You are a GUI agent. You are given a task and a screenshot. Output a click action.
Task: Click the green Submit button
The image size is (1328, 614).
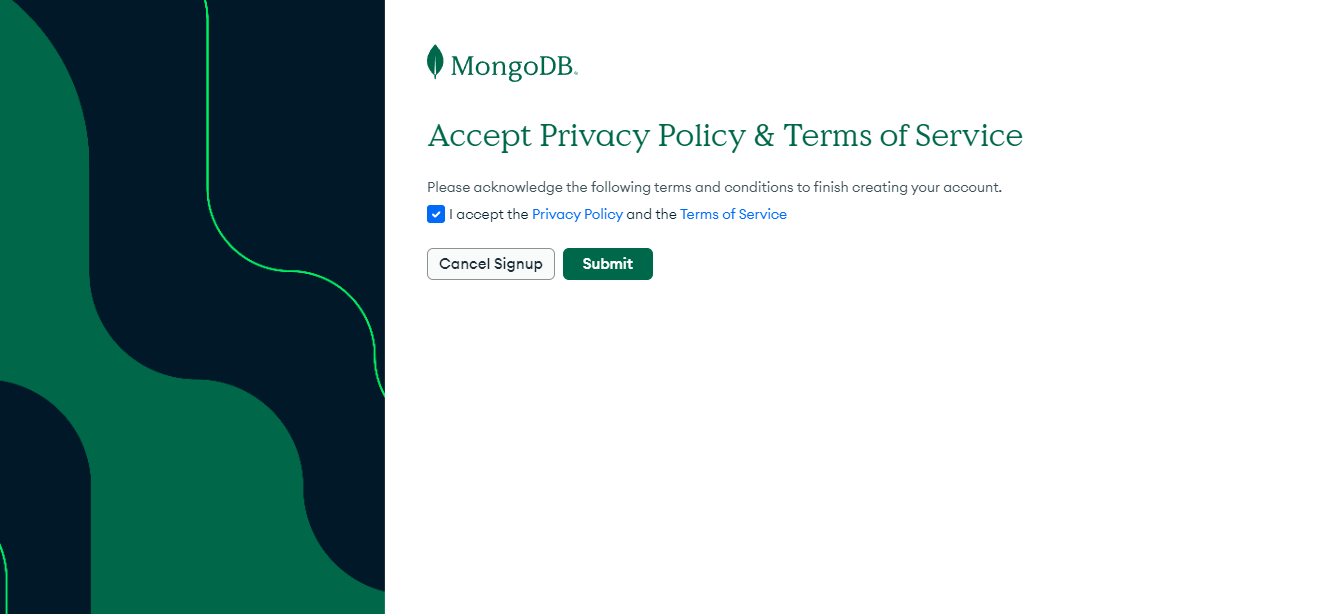click(607, 264)
